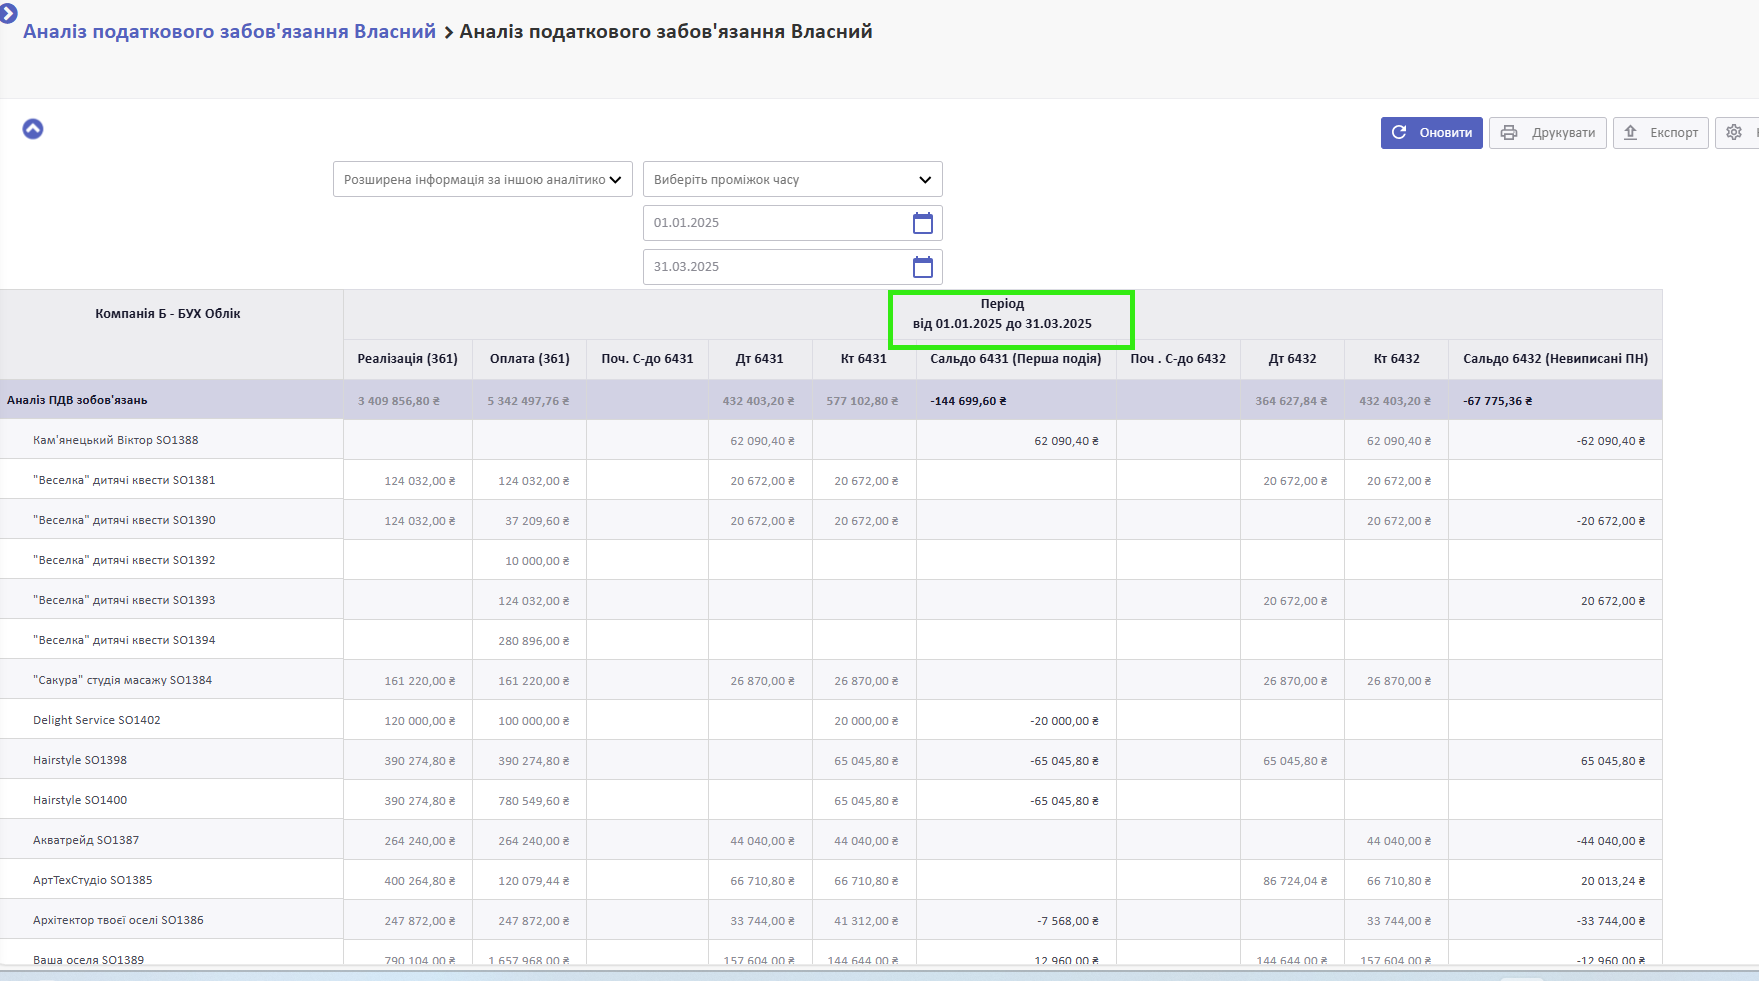Select row "Веселка" дитячі квести SO1390
The height and width of the screenshot is (981, 1759).
[831, 520]
